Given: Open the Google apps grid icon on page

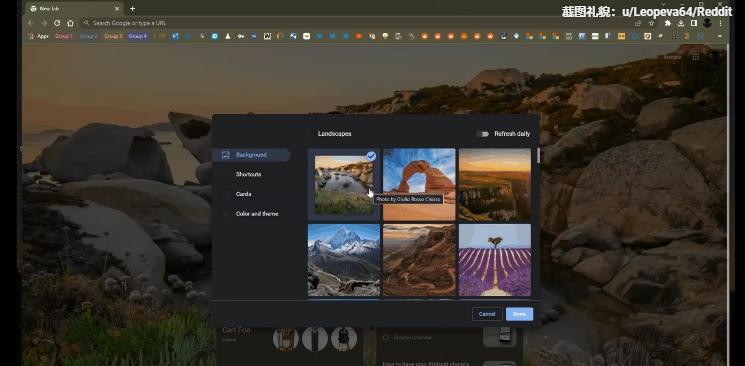Looking at the screenshot, I should [696, 57].
